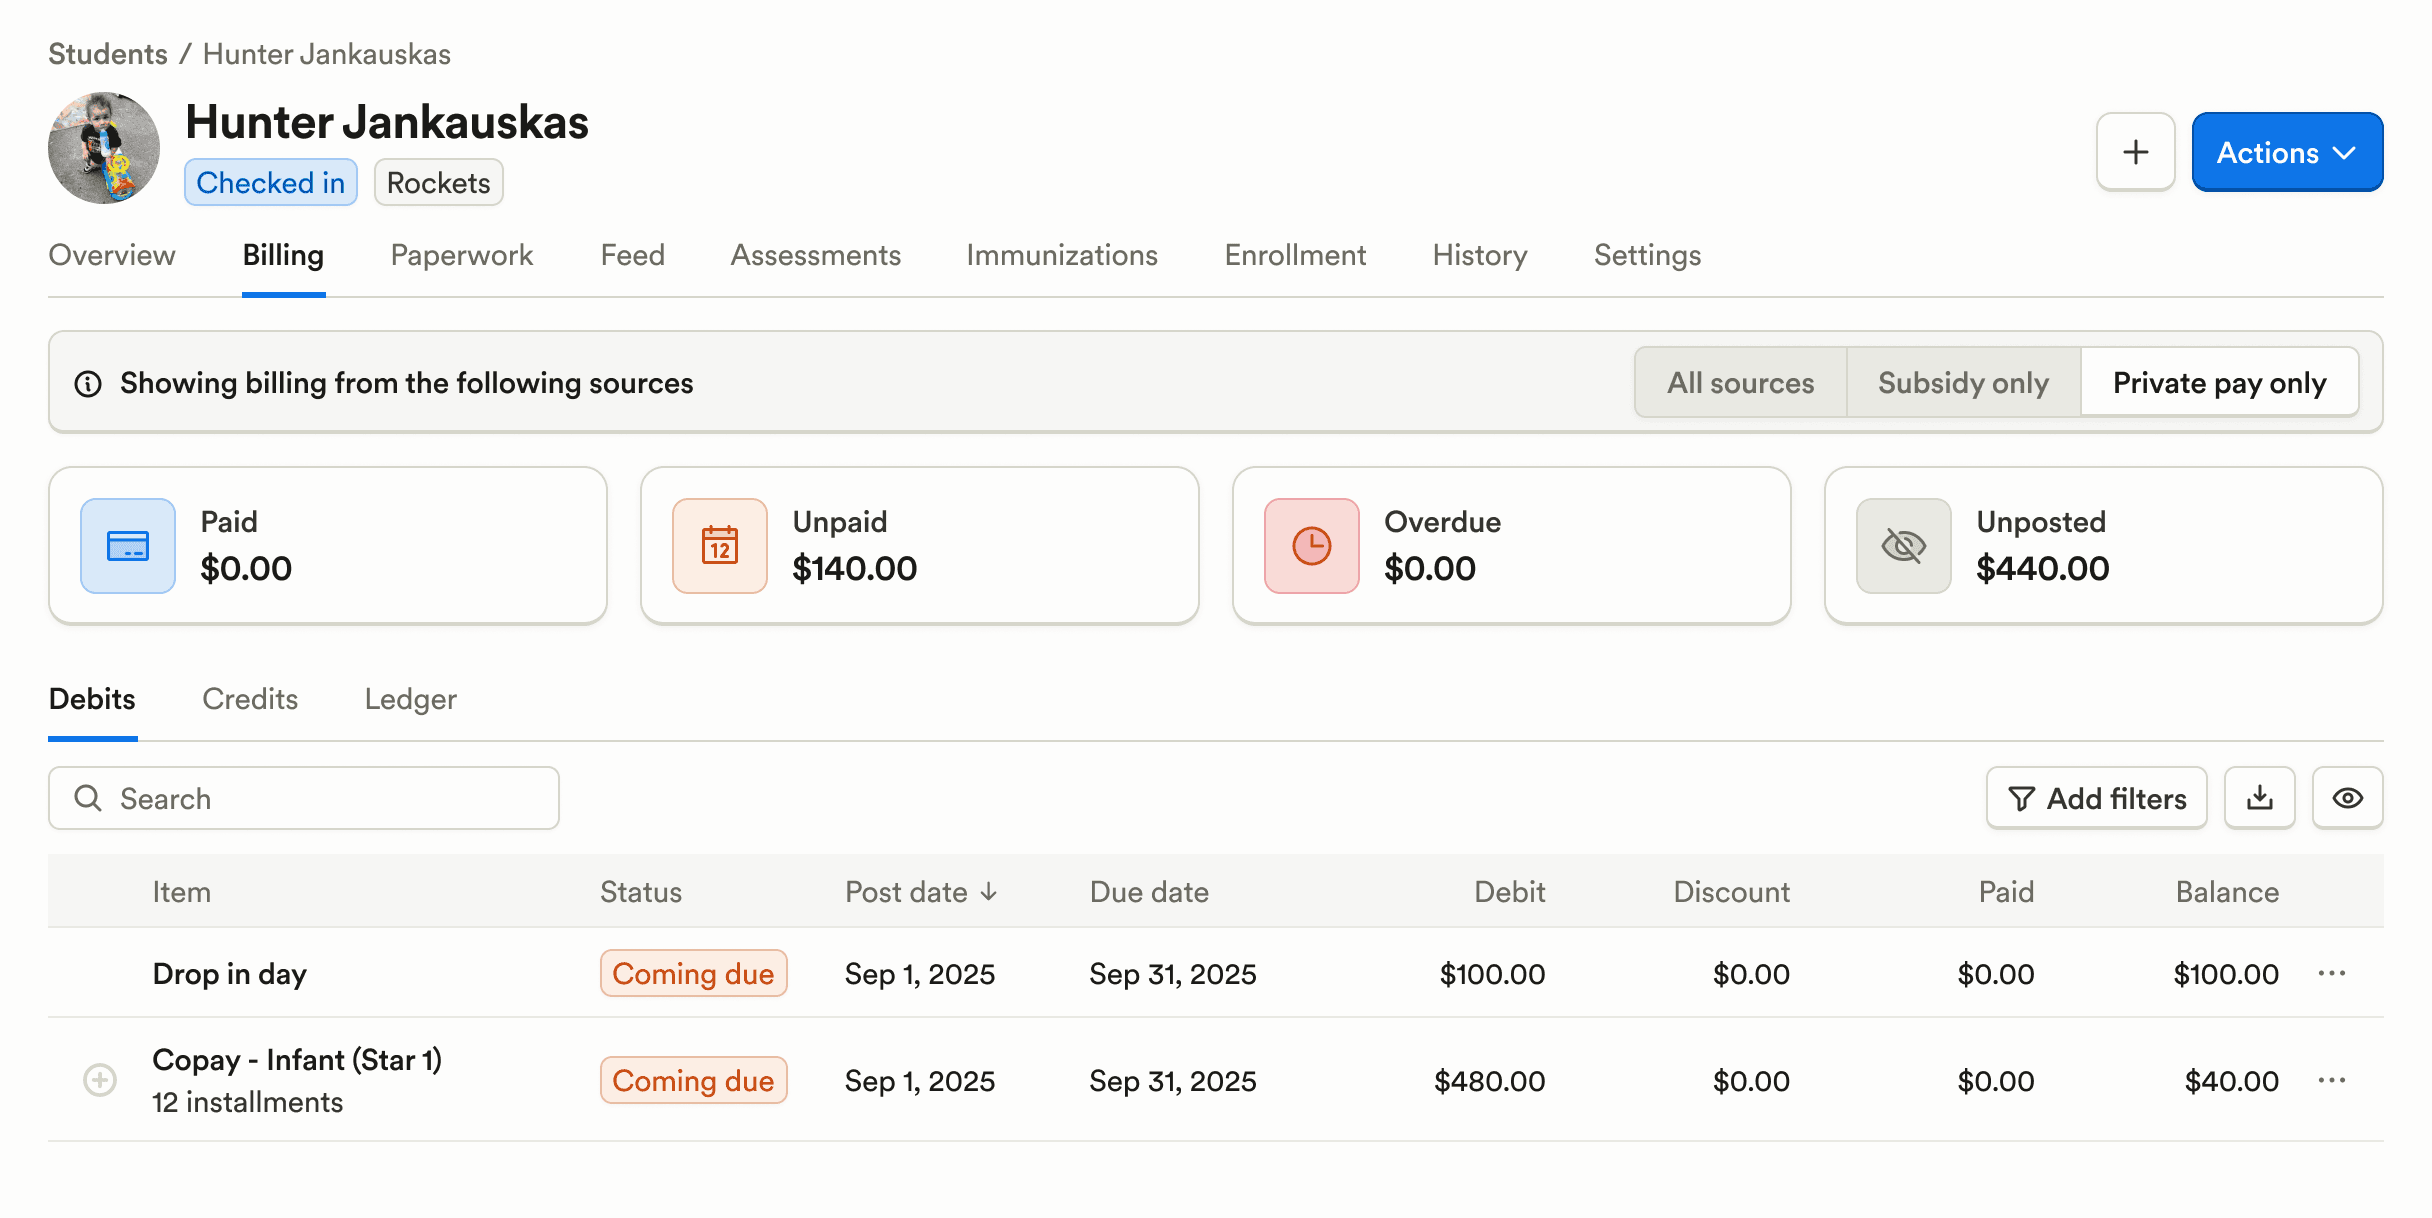This screenshot has height=1218, width=2432.
Task: Click the Unposted crossed-eye icon
Action: coord(1903,546)
